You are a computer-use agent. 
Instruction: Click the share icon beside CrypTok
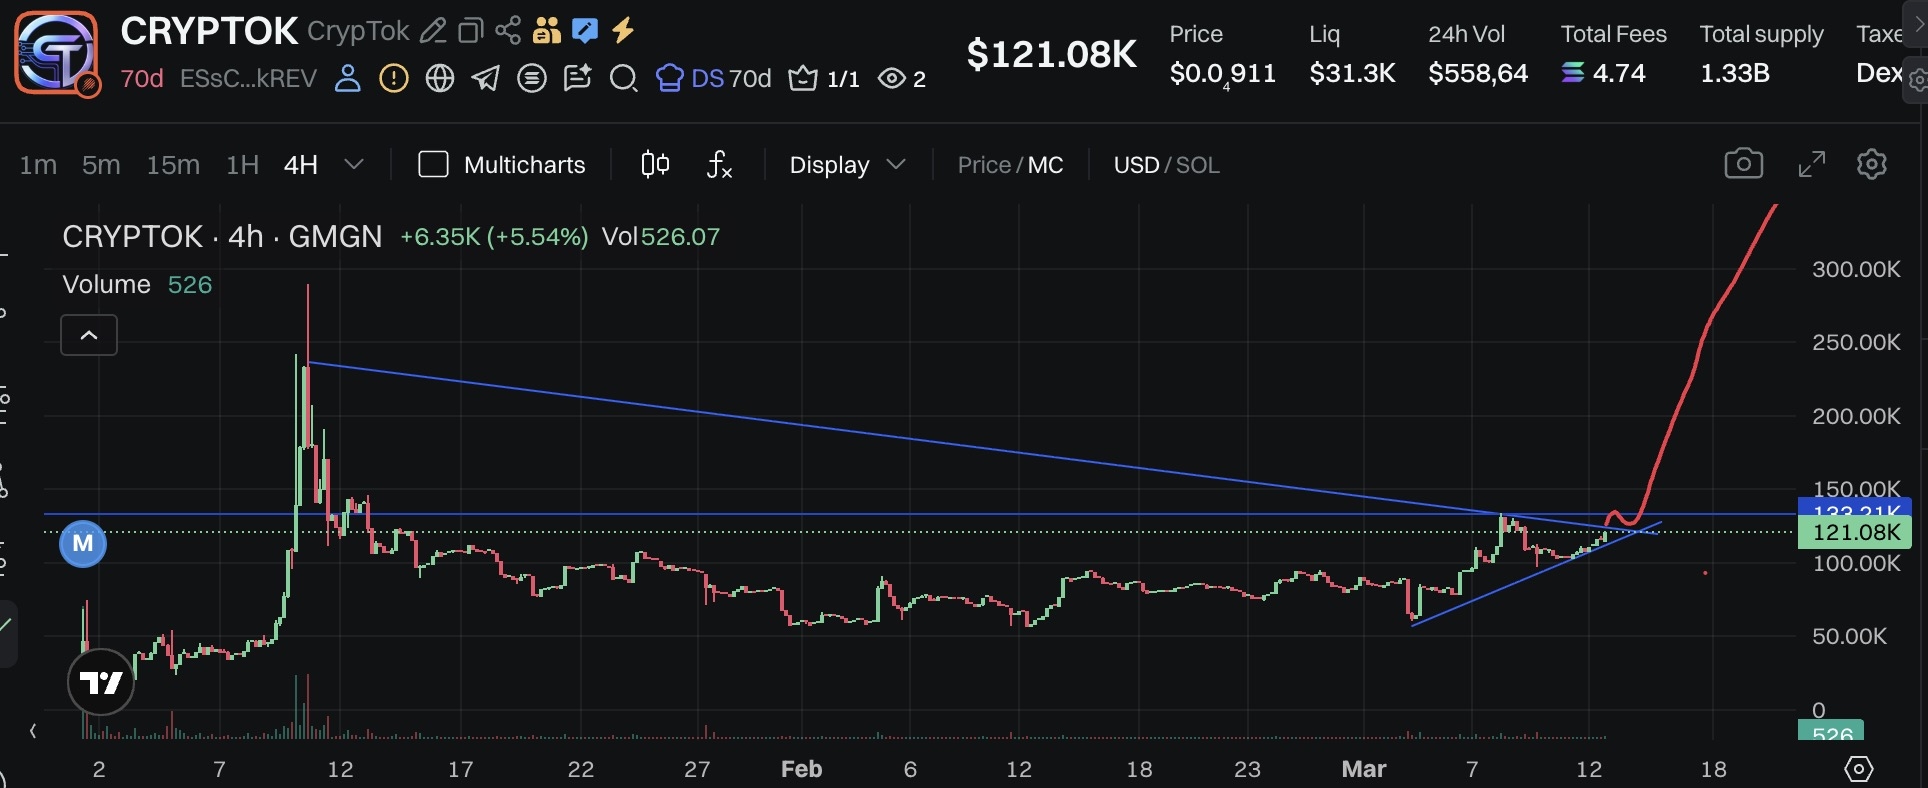(508, 31)
